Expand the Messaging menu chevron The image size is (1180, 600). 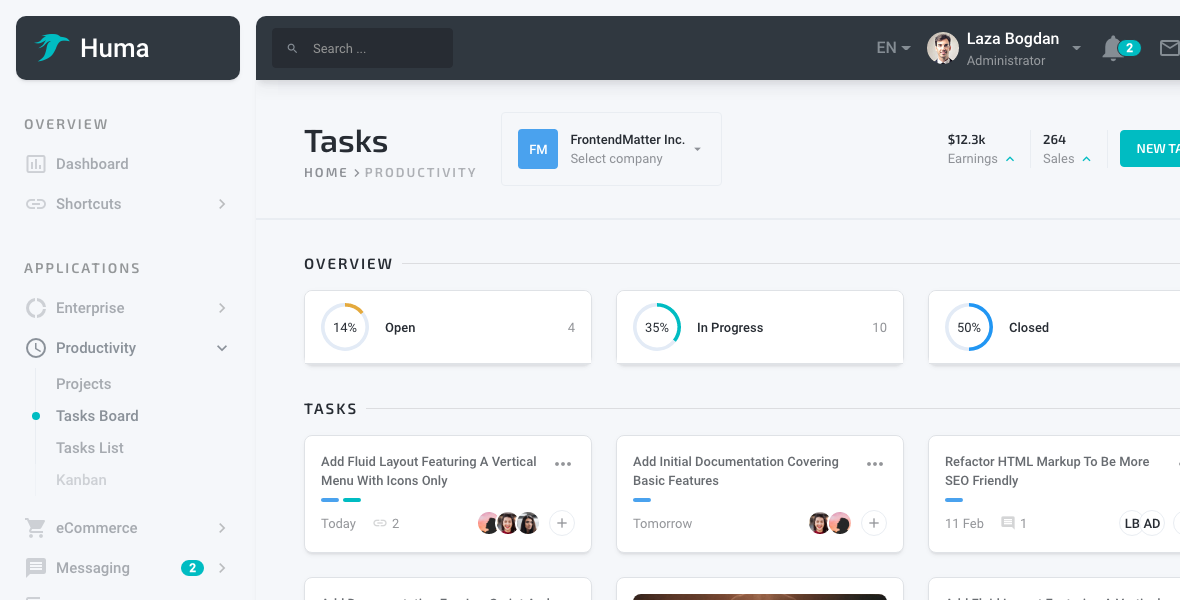(x=222, y=568)
